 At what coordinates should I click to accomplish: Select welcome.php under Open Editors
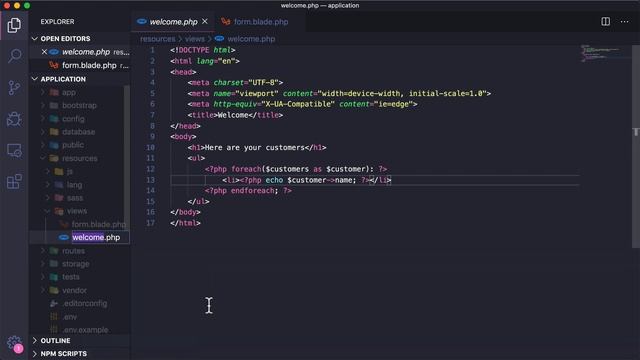click(81, 52)
